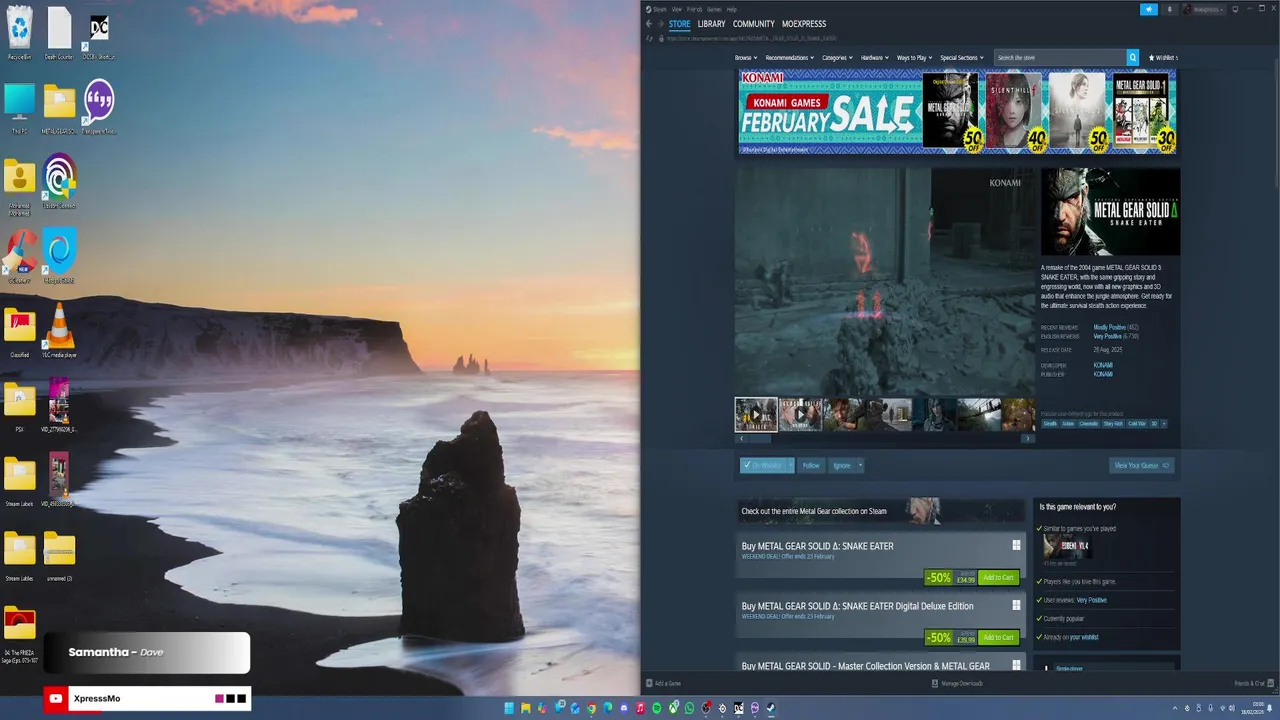The image size is (1280, 720).
Task: Open the This PC desktop icon
Action: (x=20, y=108)
